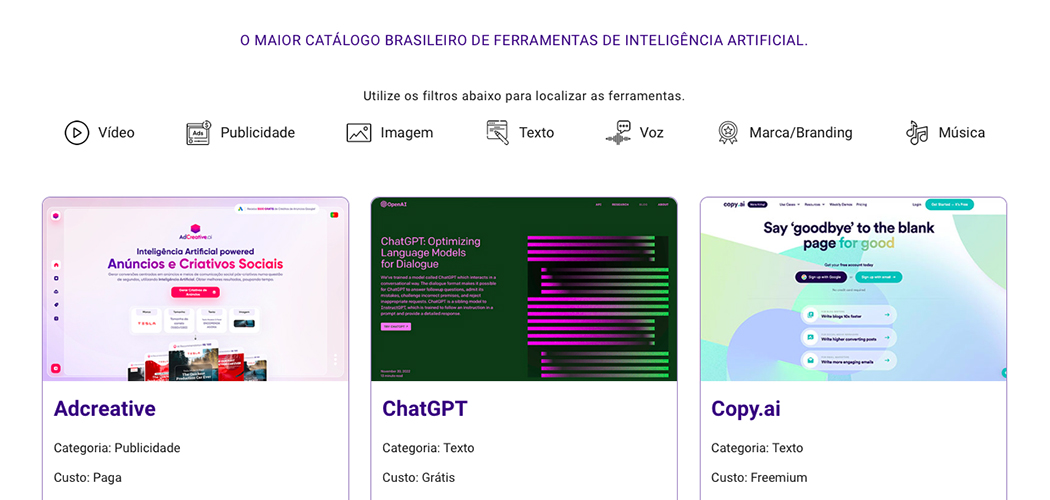Click the Publicidade ads icon
Viewport: 1050px width, 500px height.
(x=199, y=133)
